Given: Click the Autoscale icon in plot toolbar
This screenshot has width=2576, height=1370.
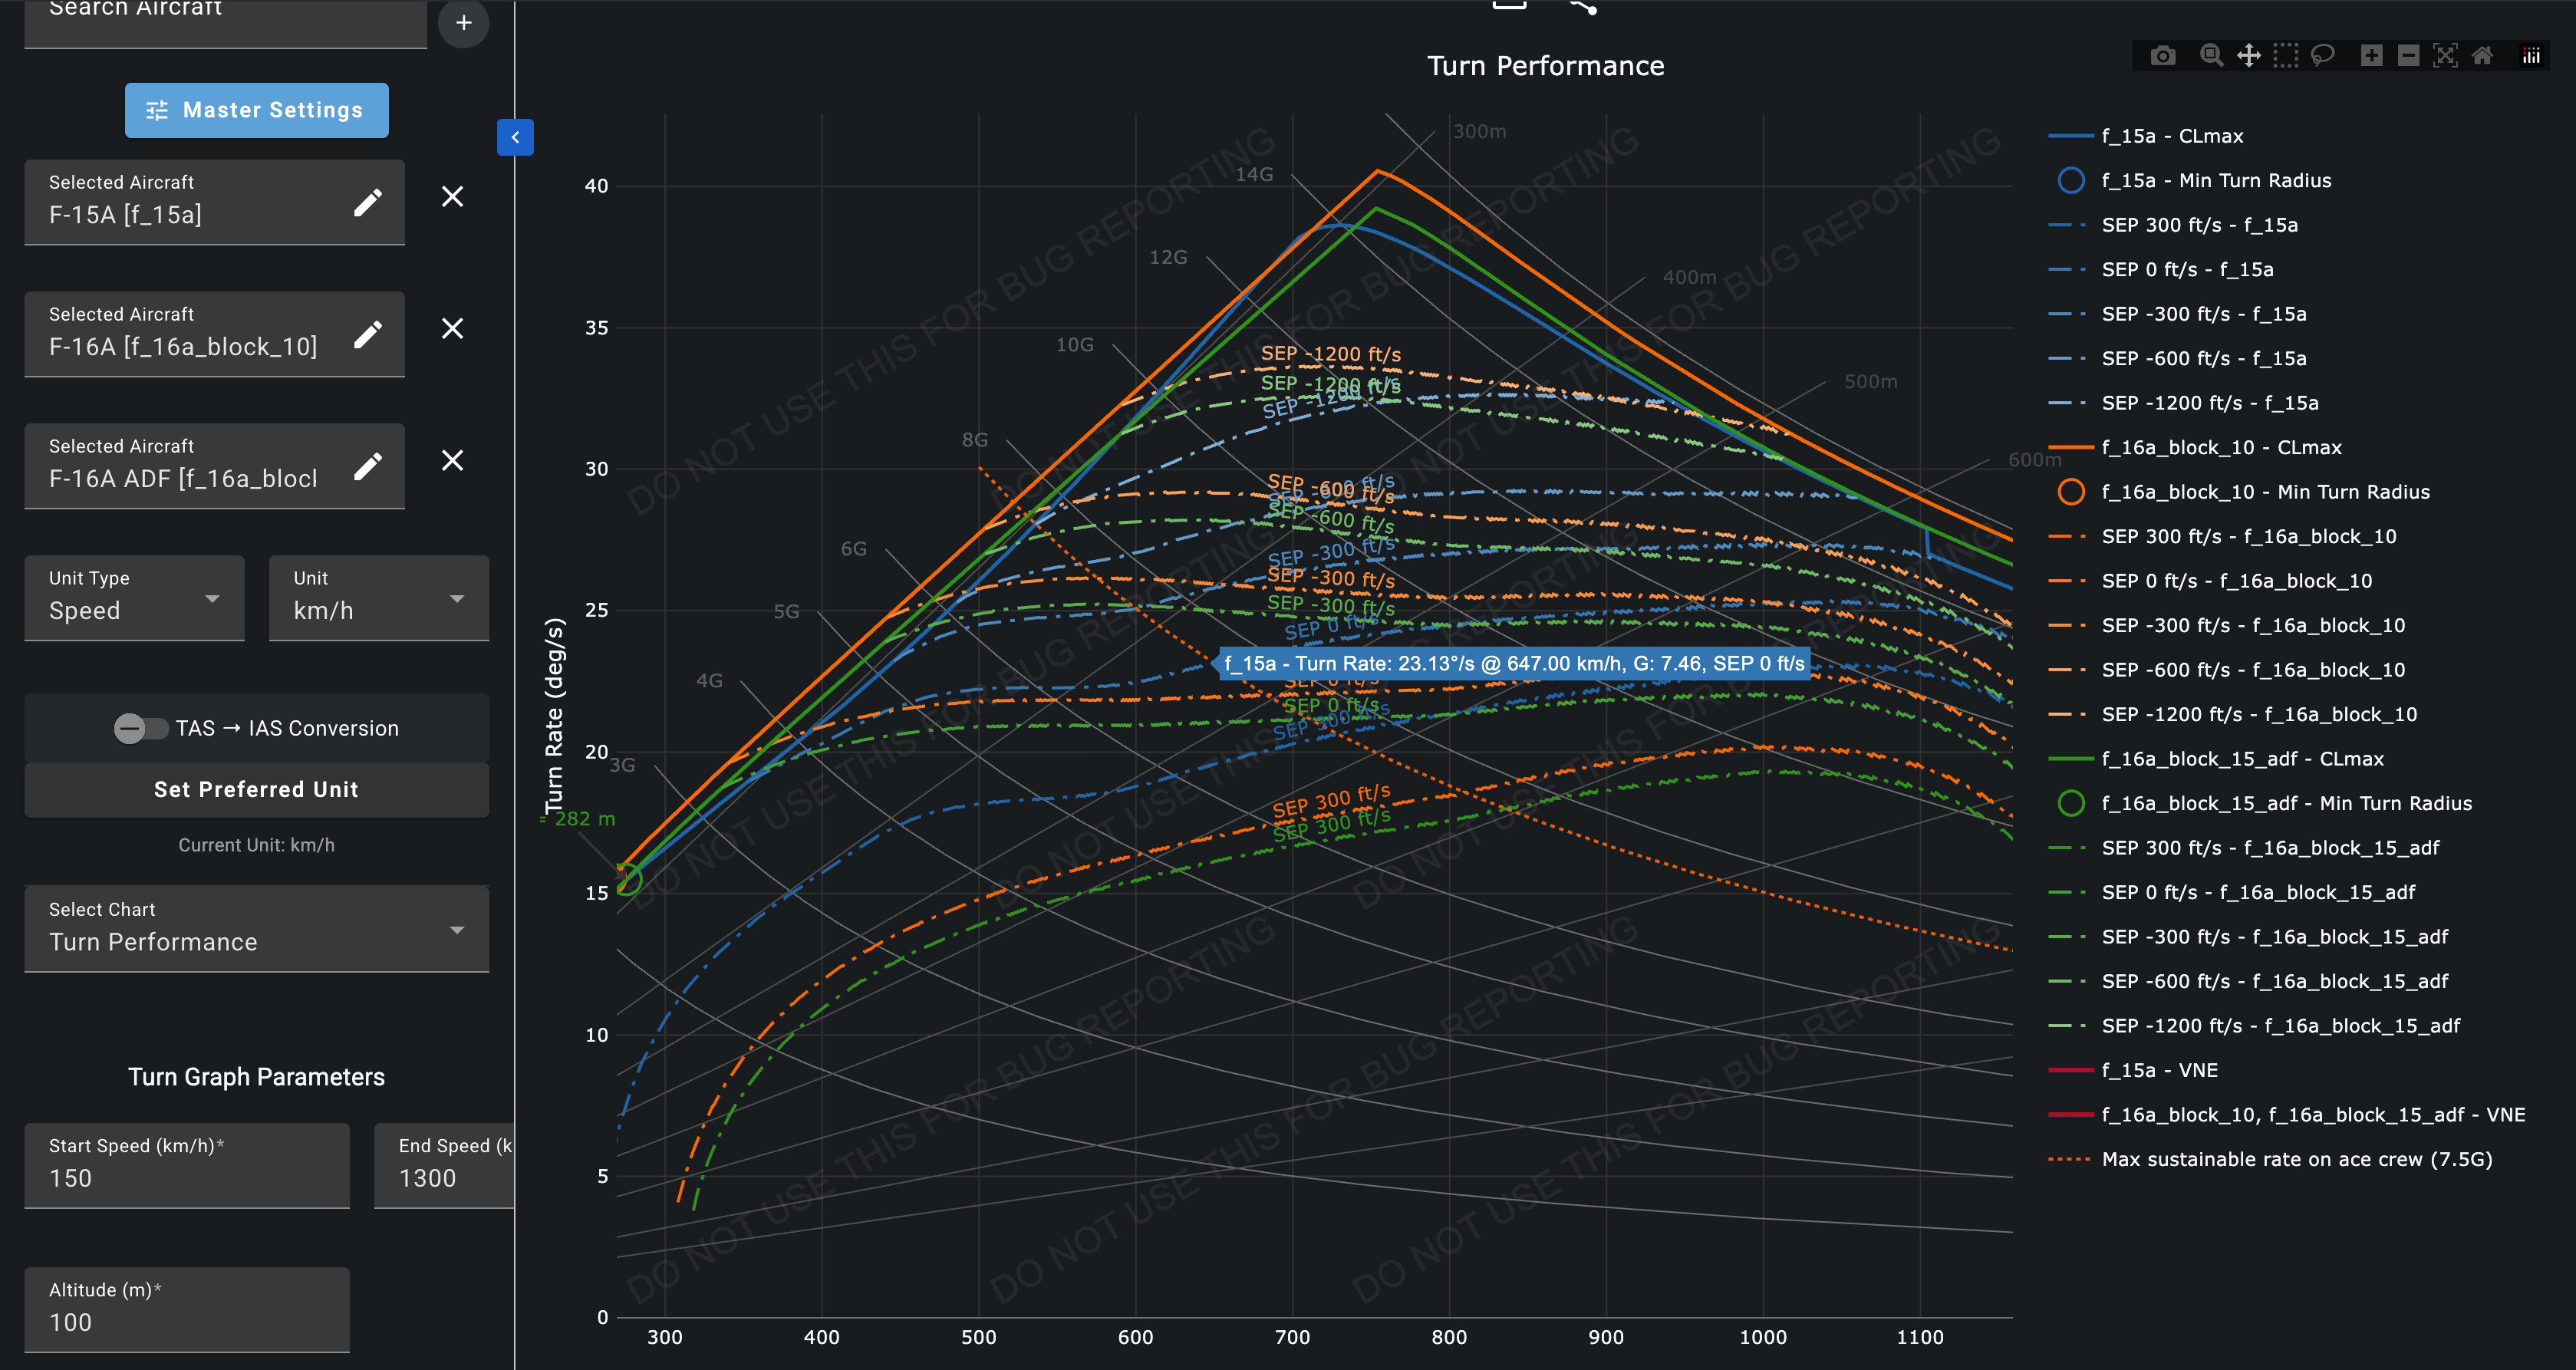Looking at the screenshot, I should point(2445,56).
